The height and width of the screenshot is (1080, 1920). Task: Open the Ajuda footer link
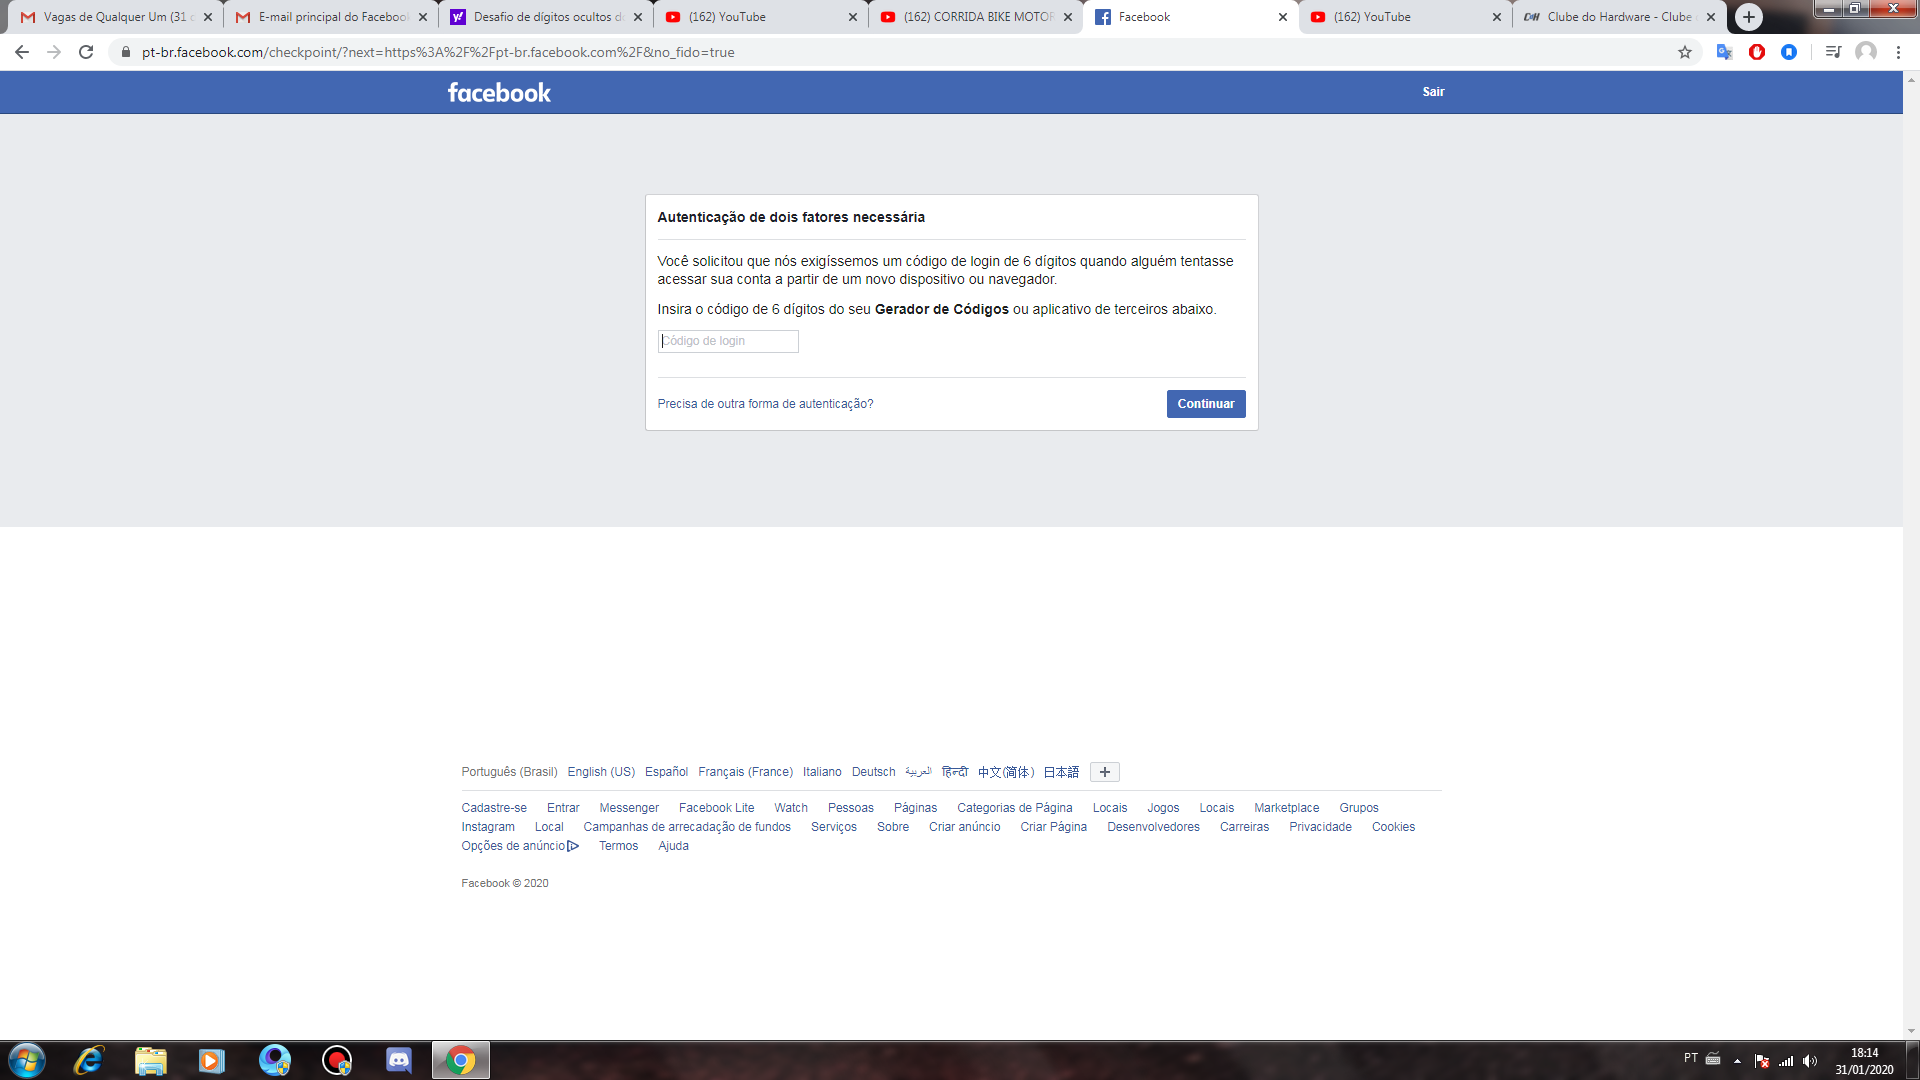pyautogui.click(x=673, y=846)
